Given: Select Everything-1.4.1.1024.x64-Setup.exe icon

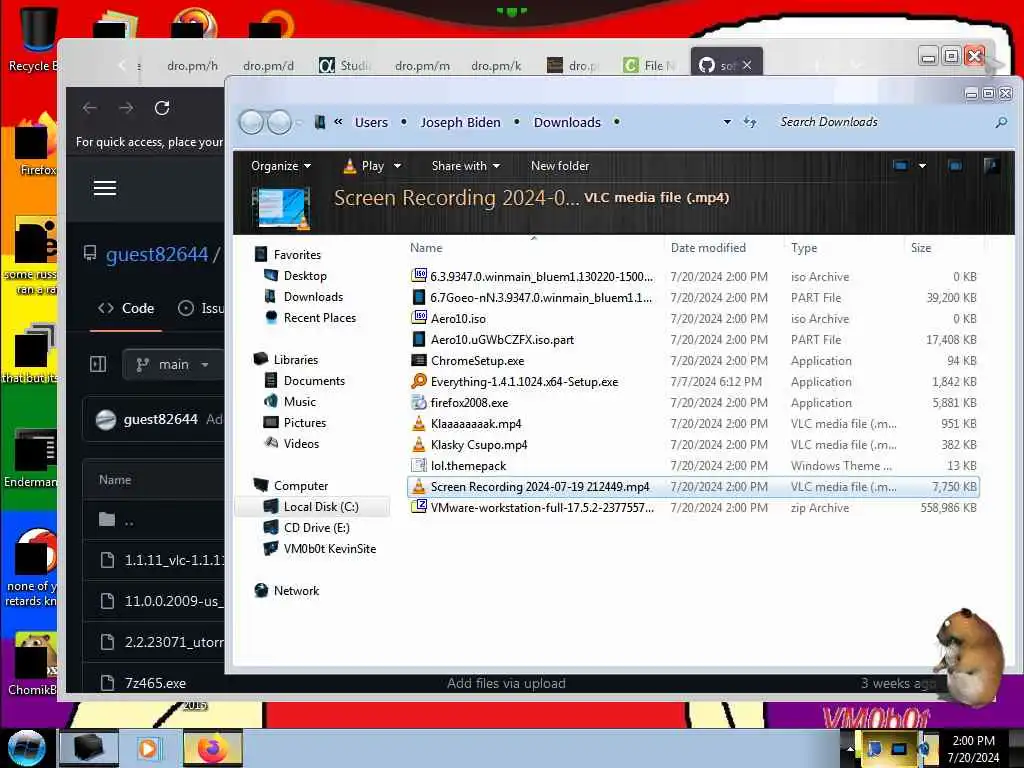Looking at the screenshot, I should tap(419, 381).
